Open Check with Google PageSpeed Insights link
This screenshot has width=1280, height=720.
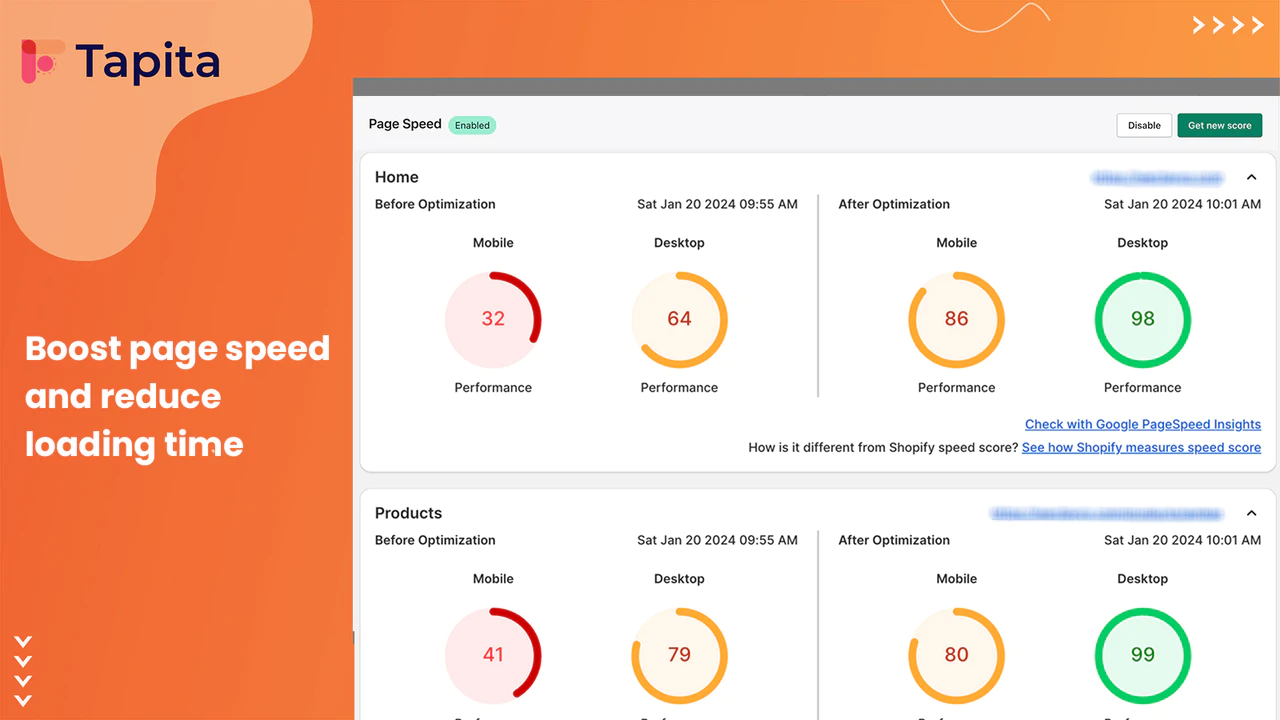(1143, 424)
